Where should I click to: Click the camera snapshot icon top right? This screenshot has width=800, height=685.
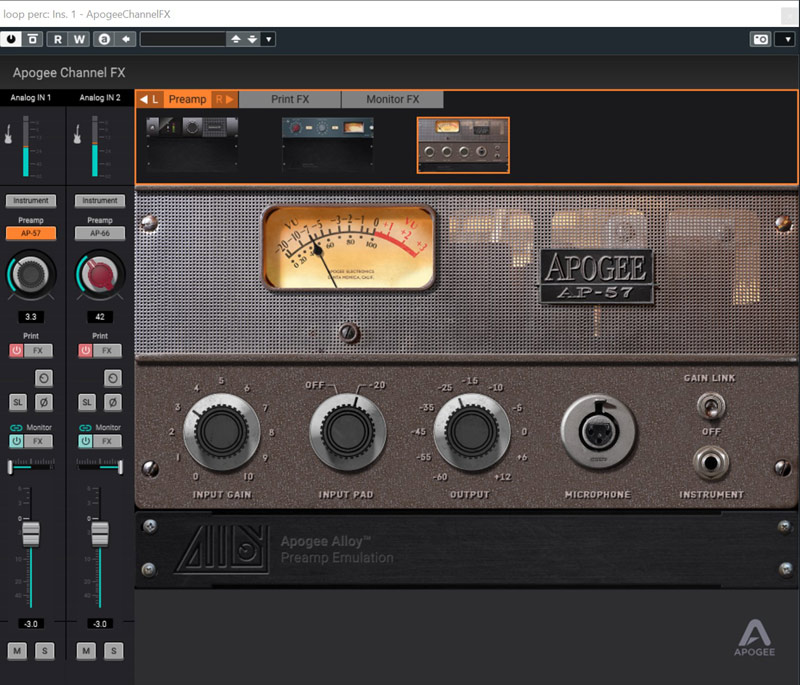[x=762, y=38]
